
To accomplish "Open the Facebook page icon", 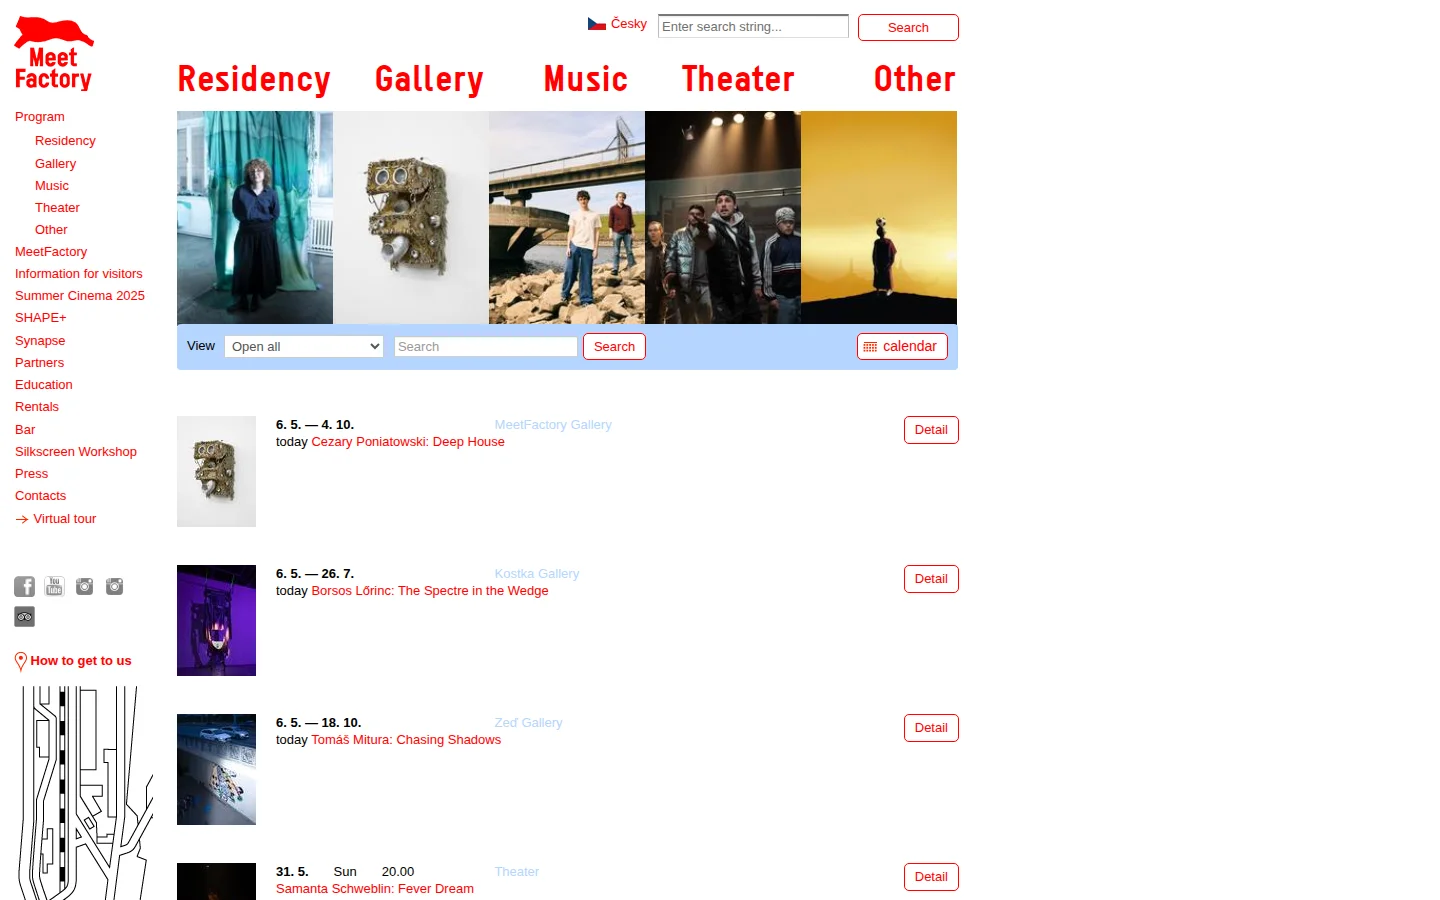I will point(25,587).
